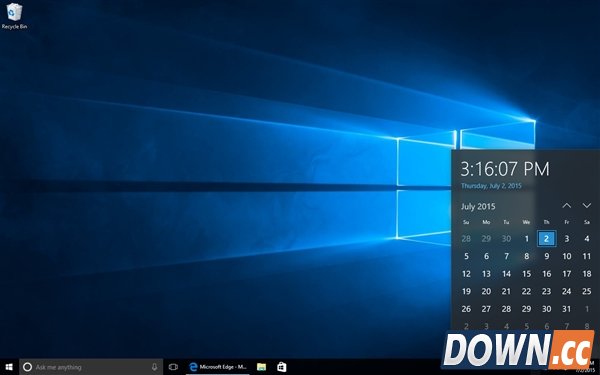The height and width of the screenshot is (375, 600).
Task: Select the 28 in the July 26 row
Action: point(506,309)
